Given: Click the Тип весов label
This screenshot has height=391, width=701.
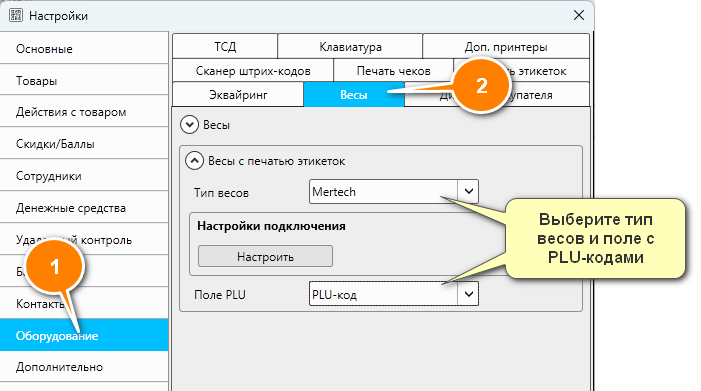Looking at the screenshot, I should pyautogui.click(x=221, y=193).
